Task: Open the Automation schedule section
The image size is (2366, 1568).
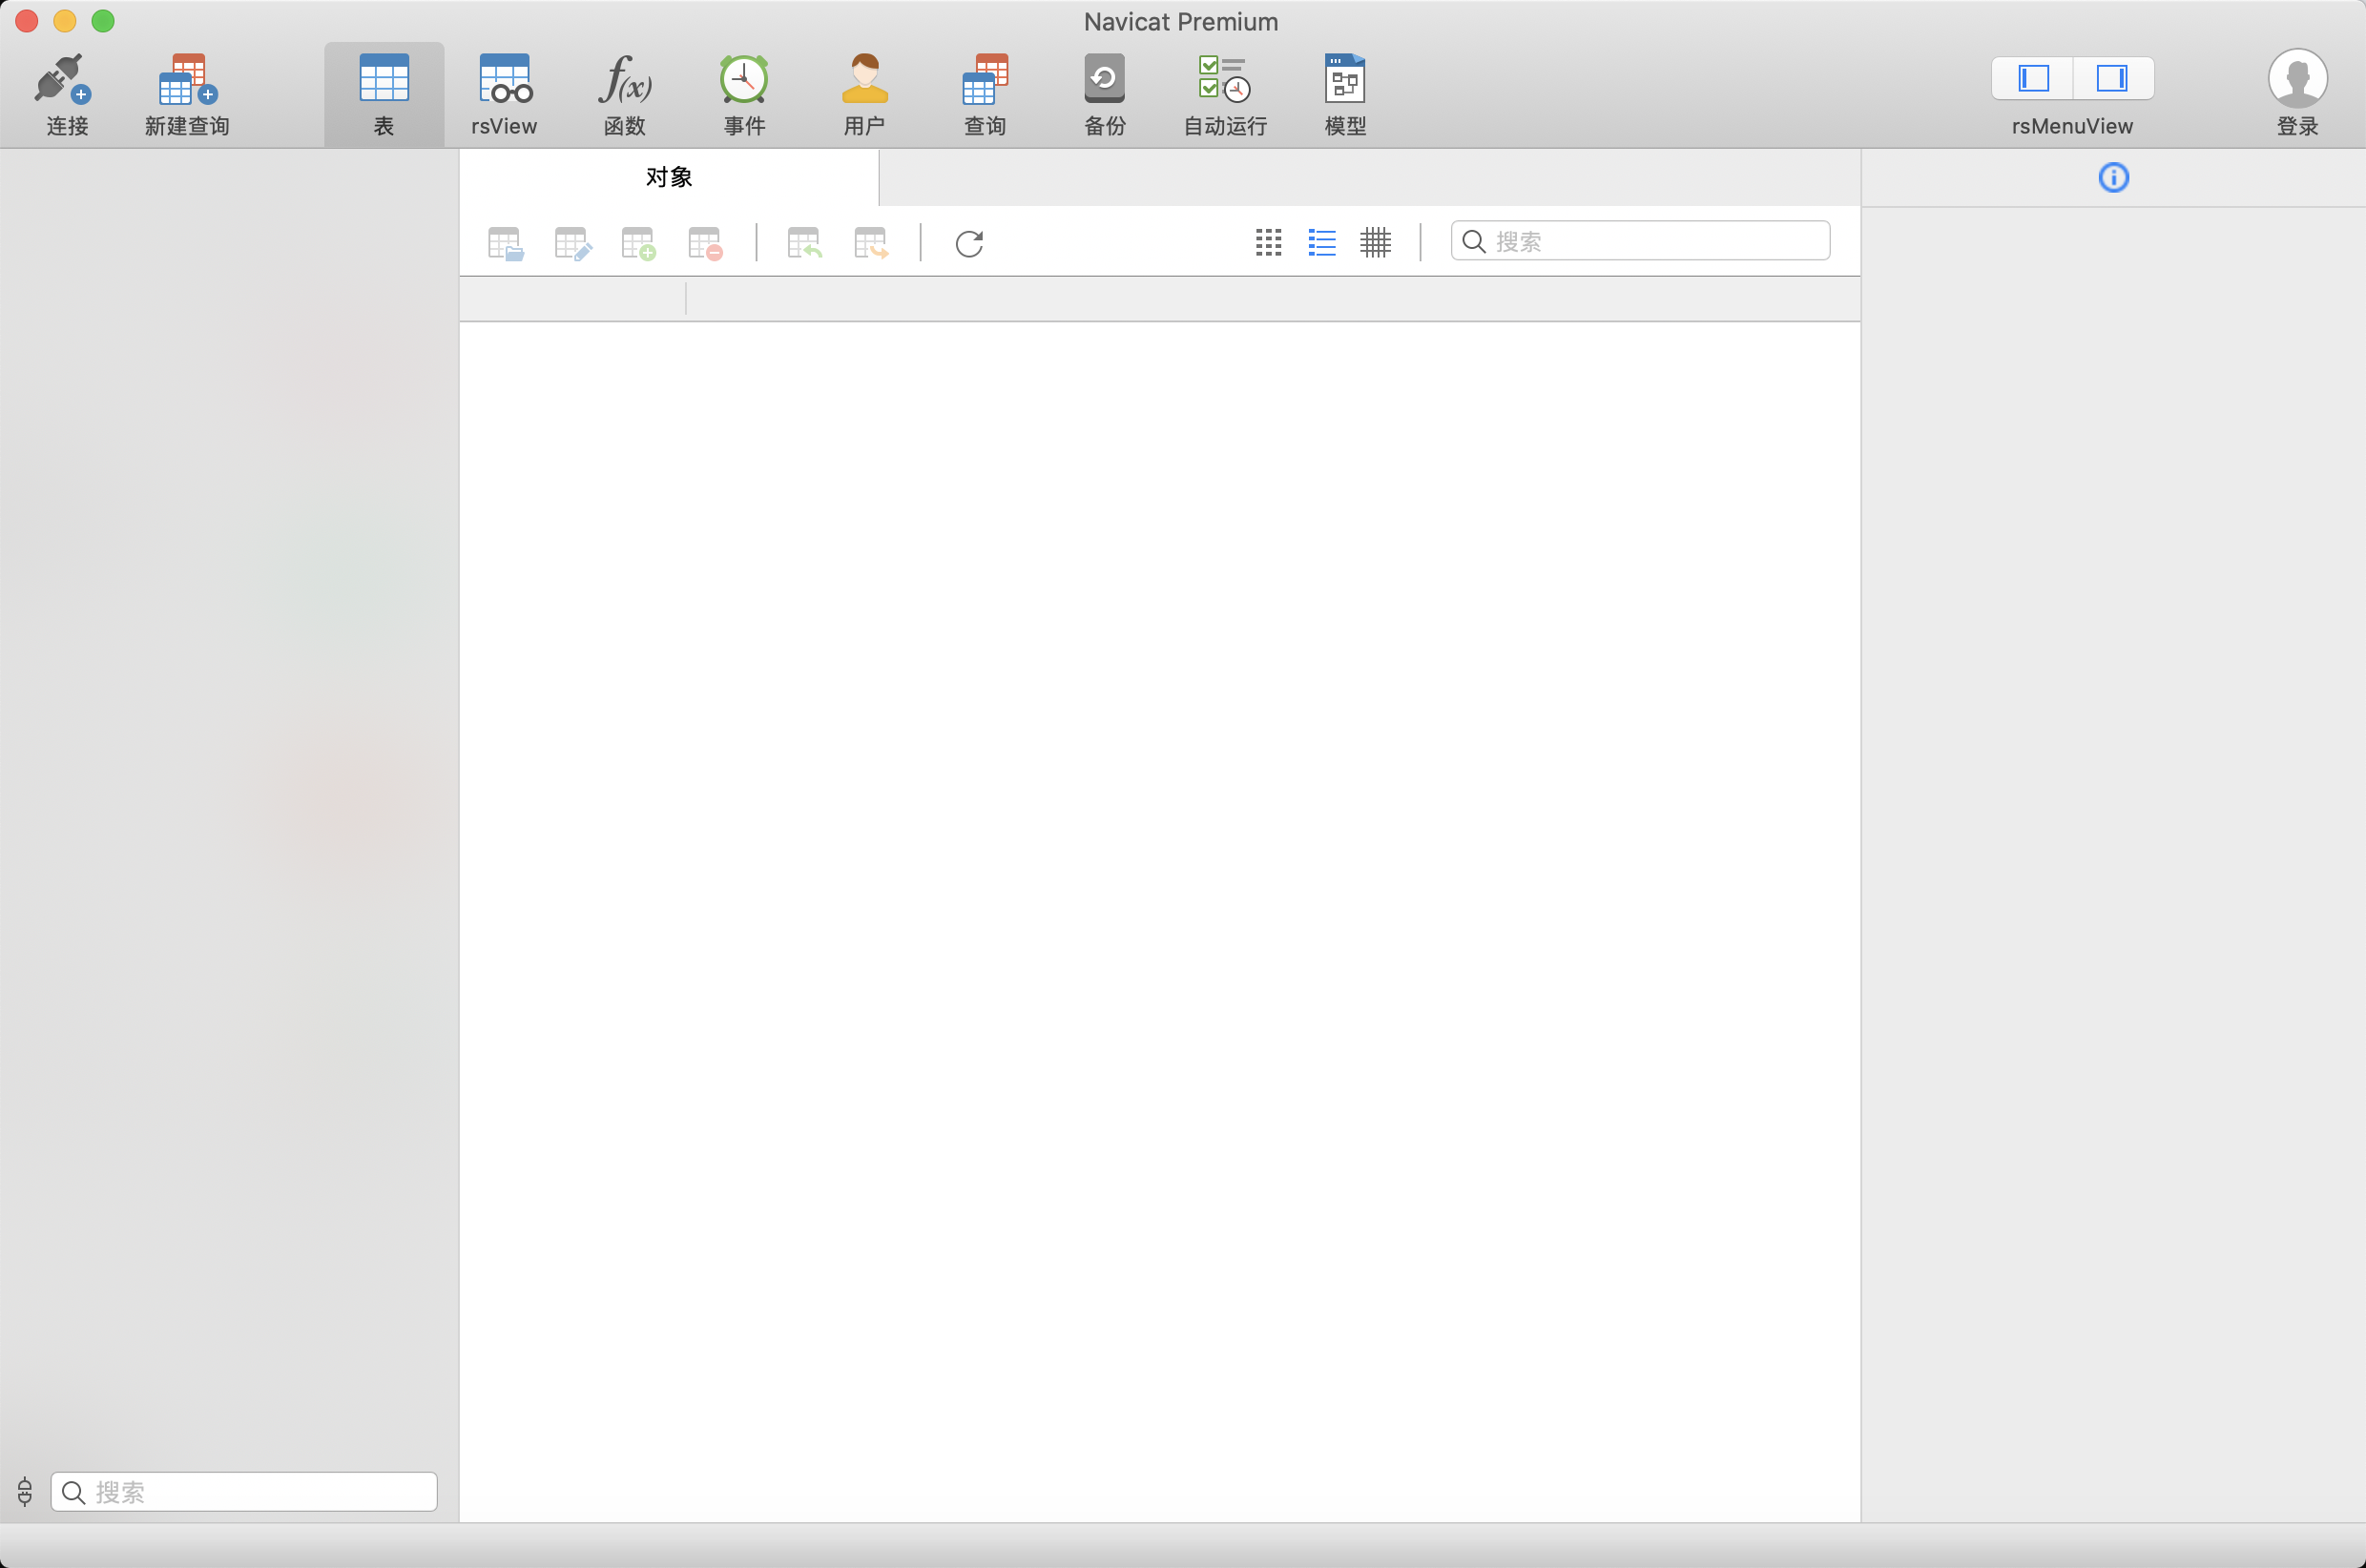Action: click(1224, 79)
